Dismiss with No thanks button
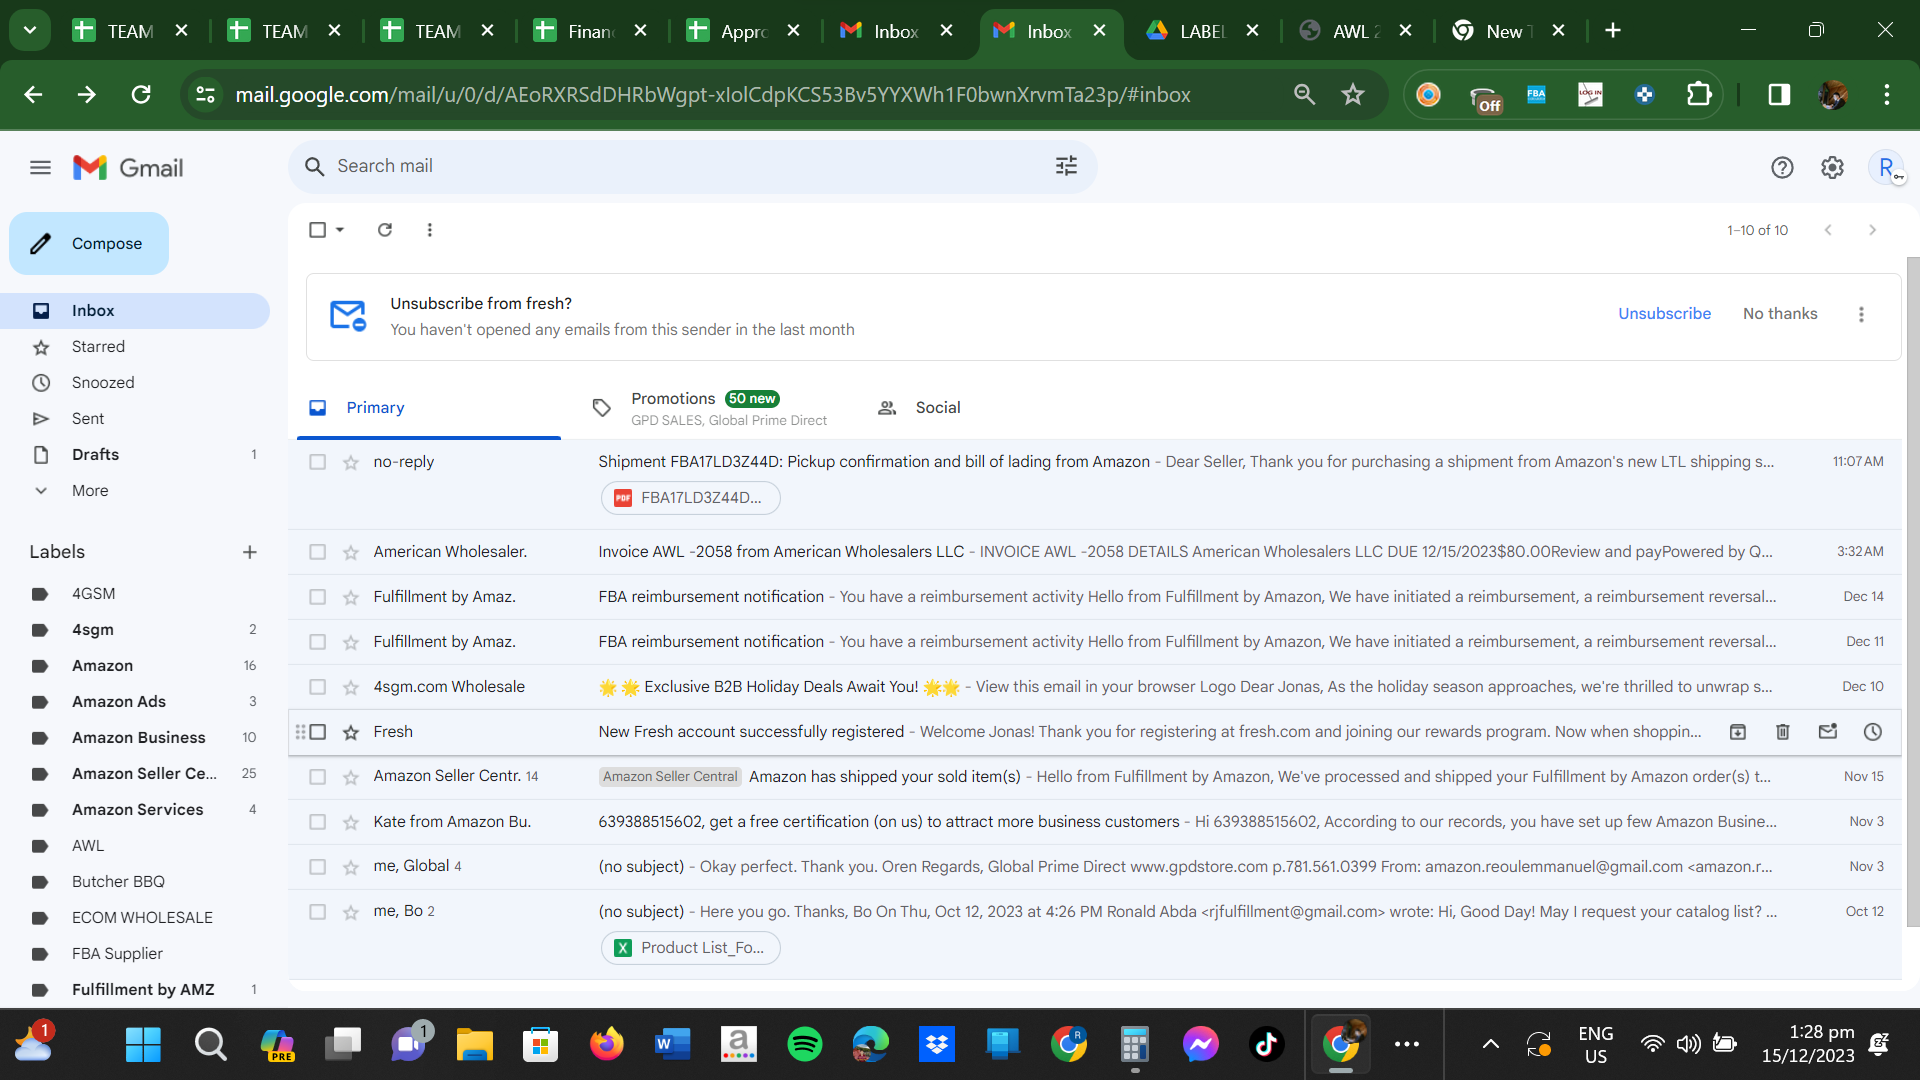The height and width of the screenshot is (1080, 1920). coord(1780,314)
